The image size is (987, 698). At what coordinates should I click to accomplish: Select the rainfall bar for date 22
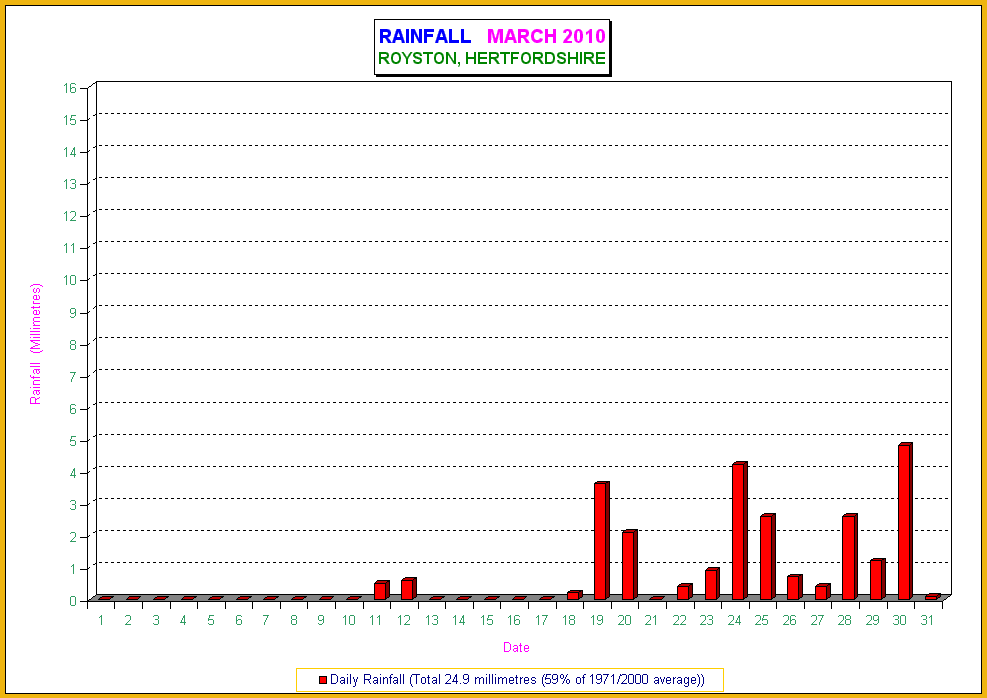pyautogui.click(x=684, y=592)
